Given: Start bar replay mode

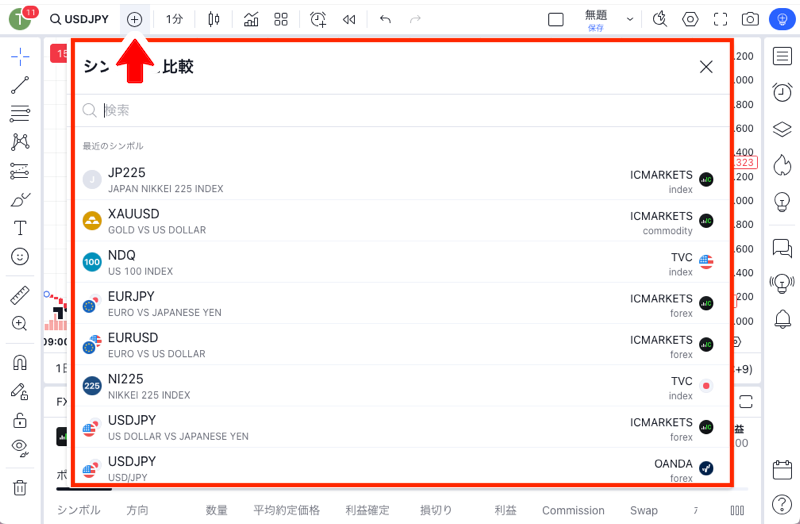Looking at the screenshot, I should click(x=349, y=19).
